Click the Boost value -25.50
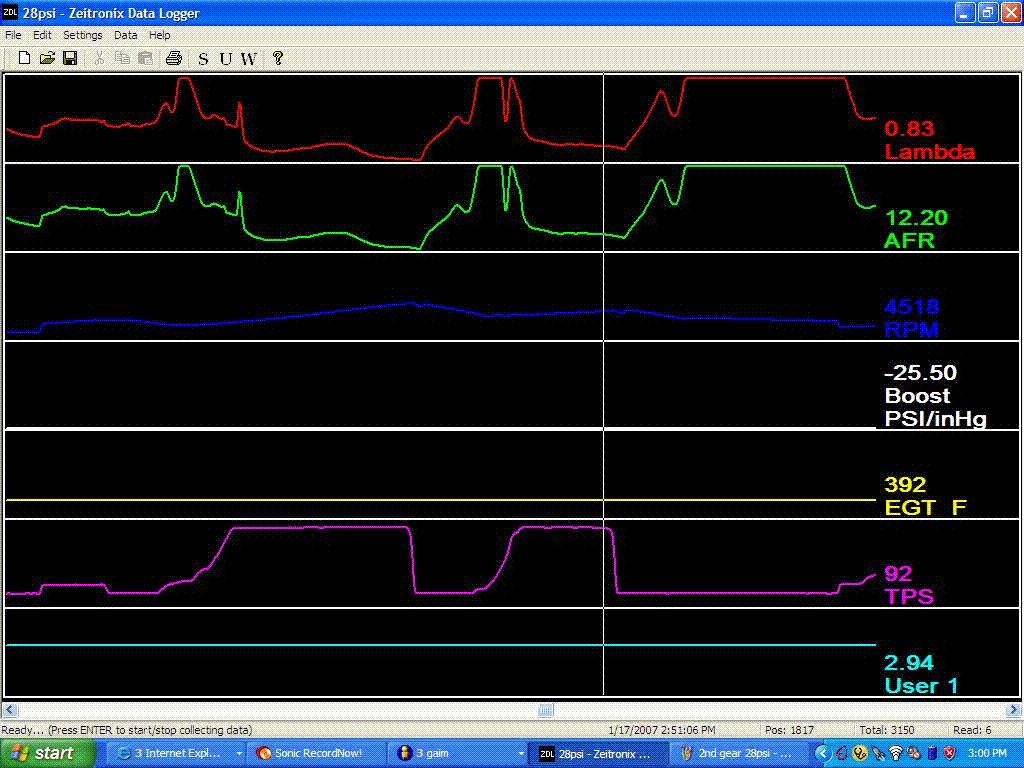 [x=920, y=373]
